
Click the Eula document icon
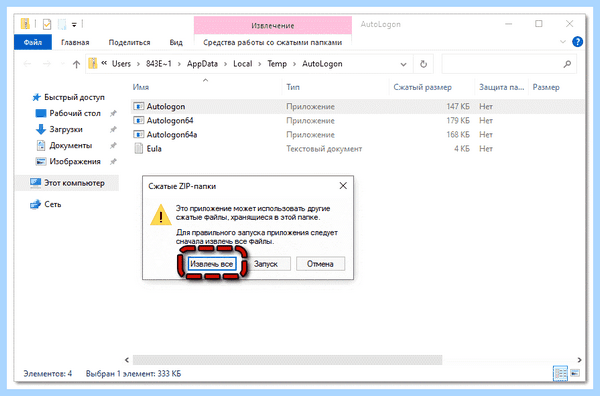(x=139, y=149)
